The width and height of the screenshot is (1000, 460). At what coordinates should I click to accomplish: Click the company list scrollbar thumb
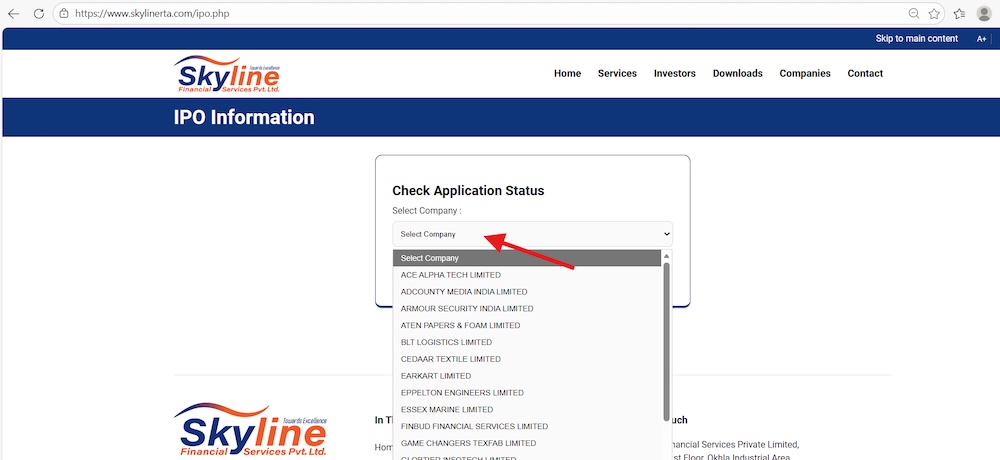coord(666,342)
